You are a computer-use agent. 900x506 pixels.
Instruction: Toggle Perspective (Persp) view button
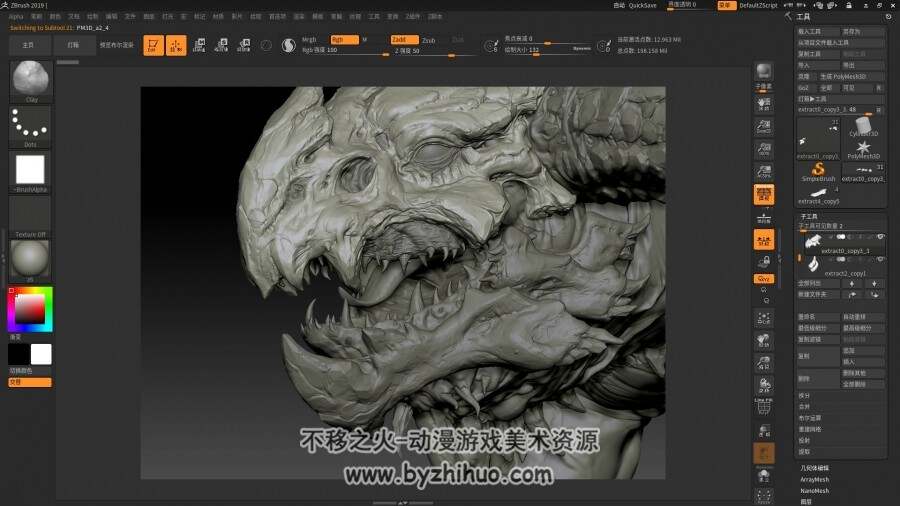(x=764, y=194)
